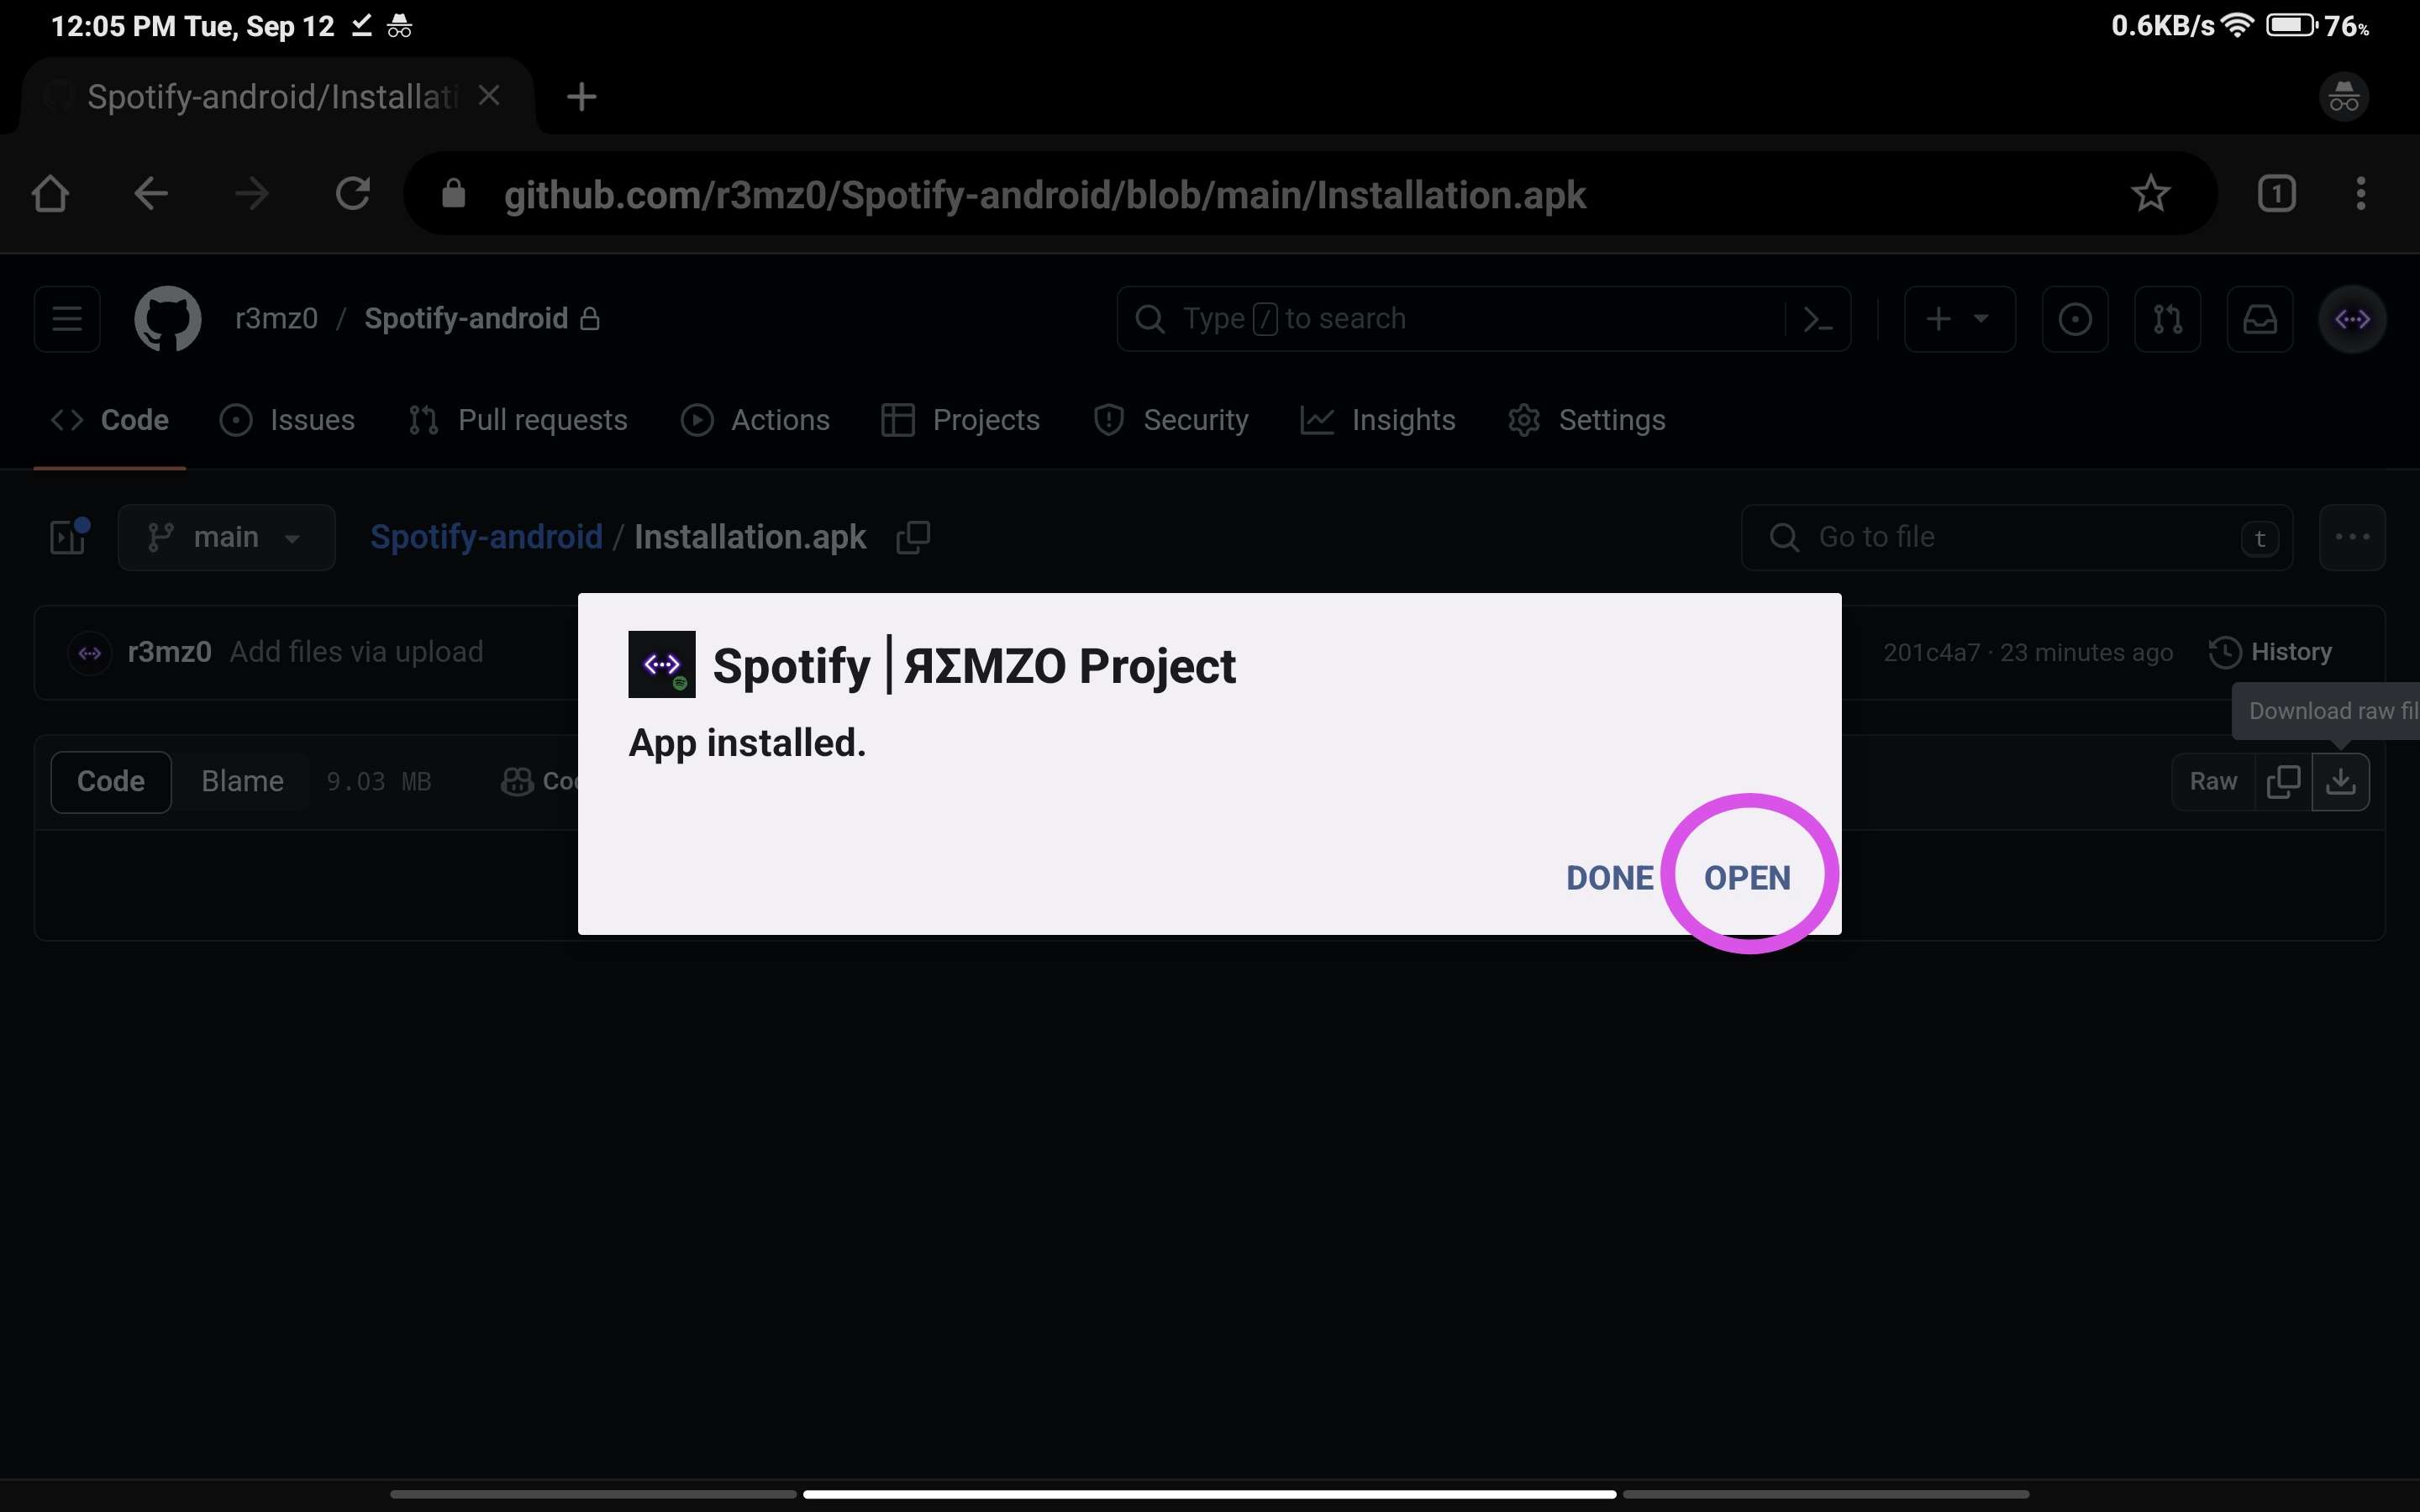Switch to the Blame view
The image size is (2420, 1512).
click(x=242, y=781)
